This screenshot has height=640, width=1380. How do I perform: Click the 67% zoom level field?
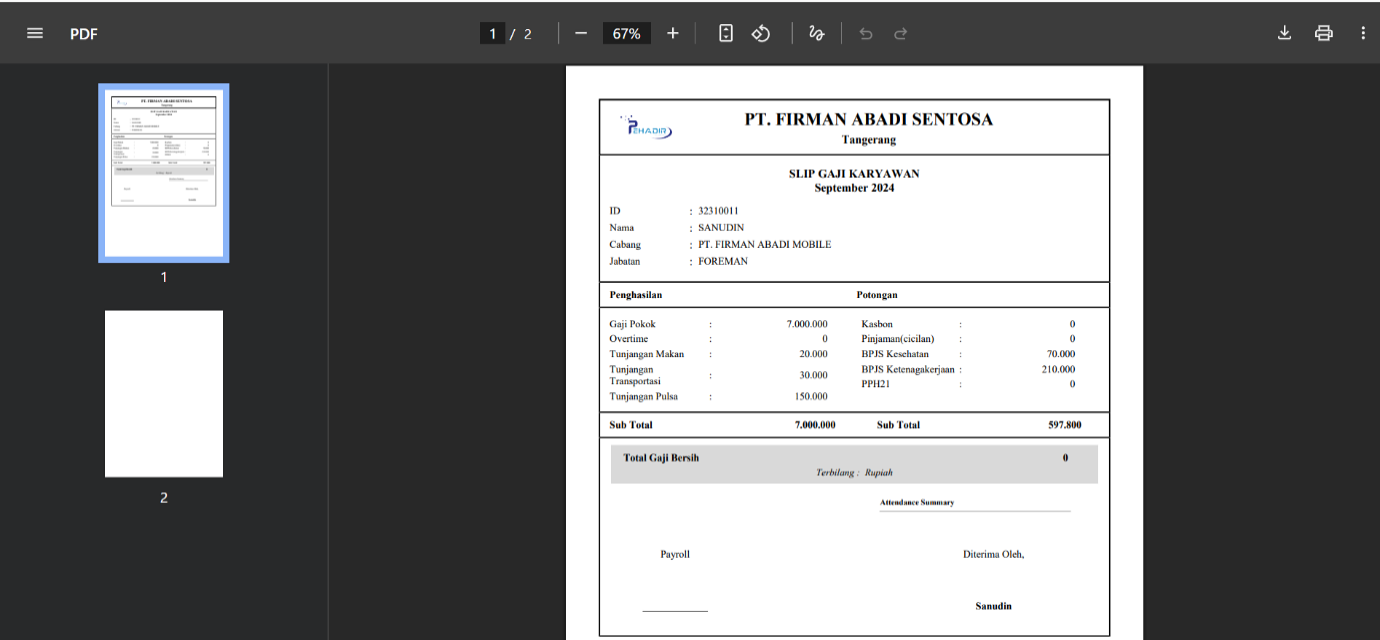click(x=626, y=32)
